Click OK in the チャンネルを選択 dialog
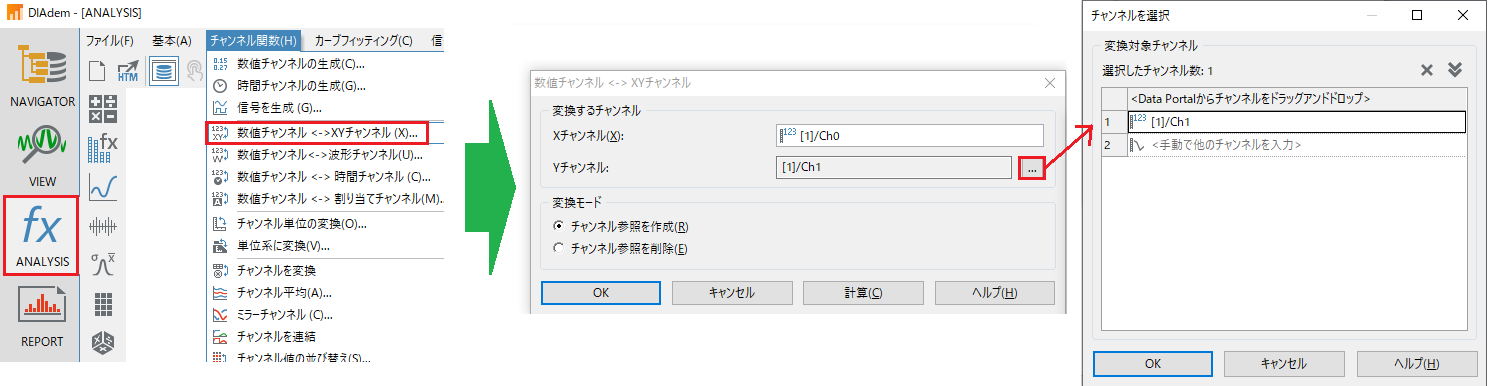Image resolution: width=1488 pixels, height=386 pixels. [1152, 363]
